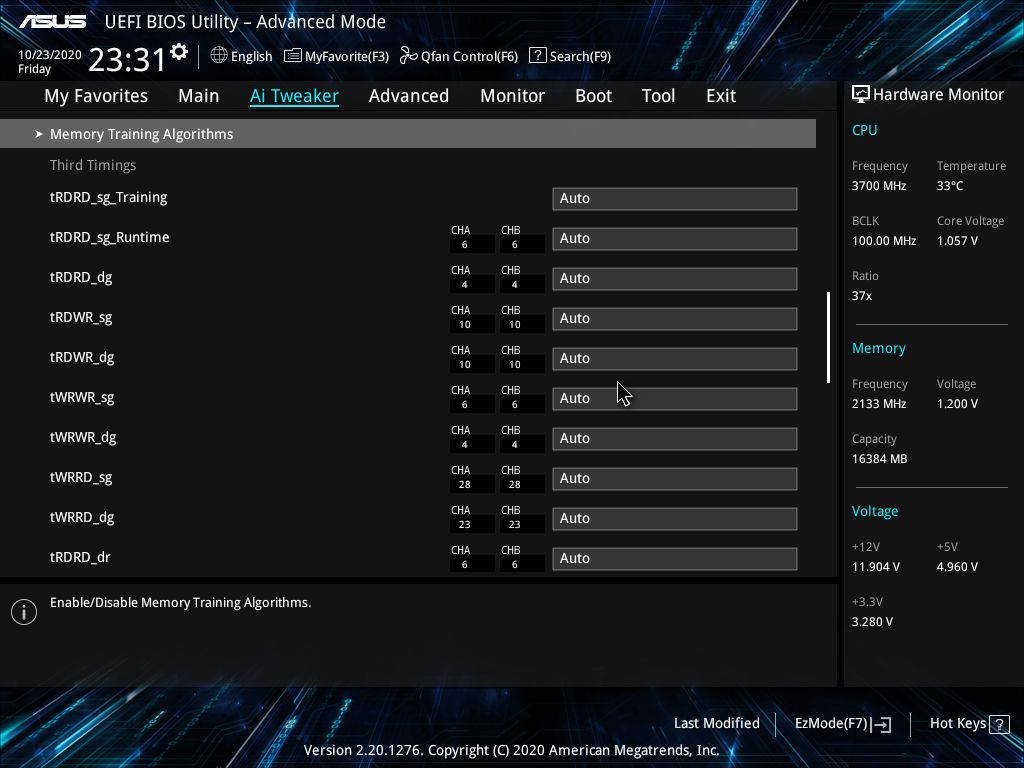
Task: Click the settings list scrollbar thumb
Action: (x=828, y=337)
